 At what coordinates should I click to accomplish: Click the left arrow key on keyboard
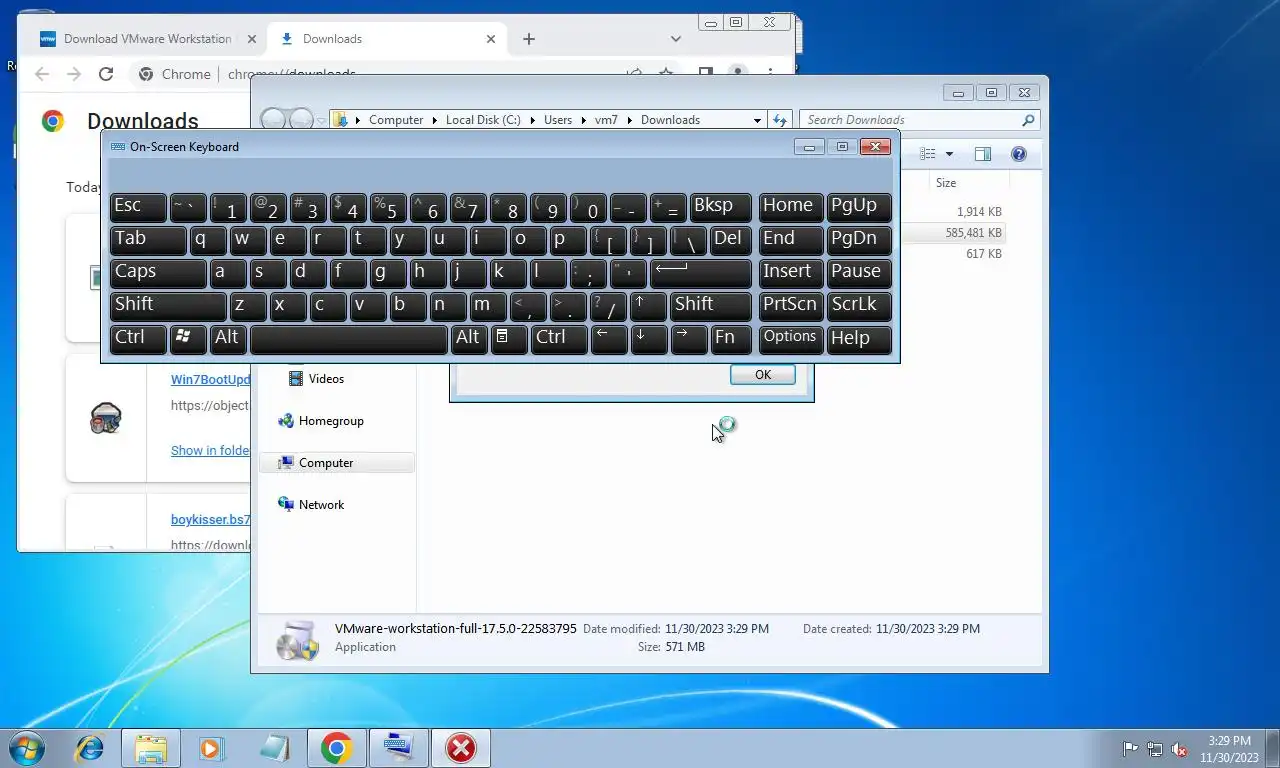click(609, 338)
